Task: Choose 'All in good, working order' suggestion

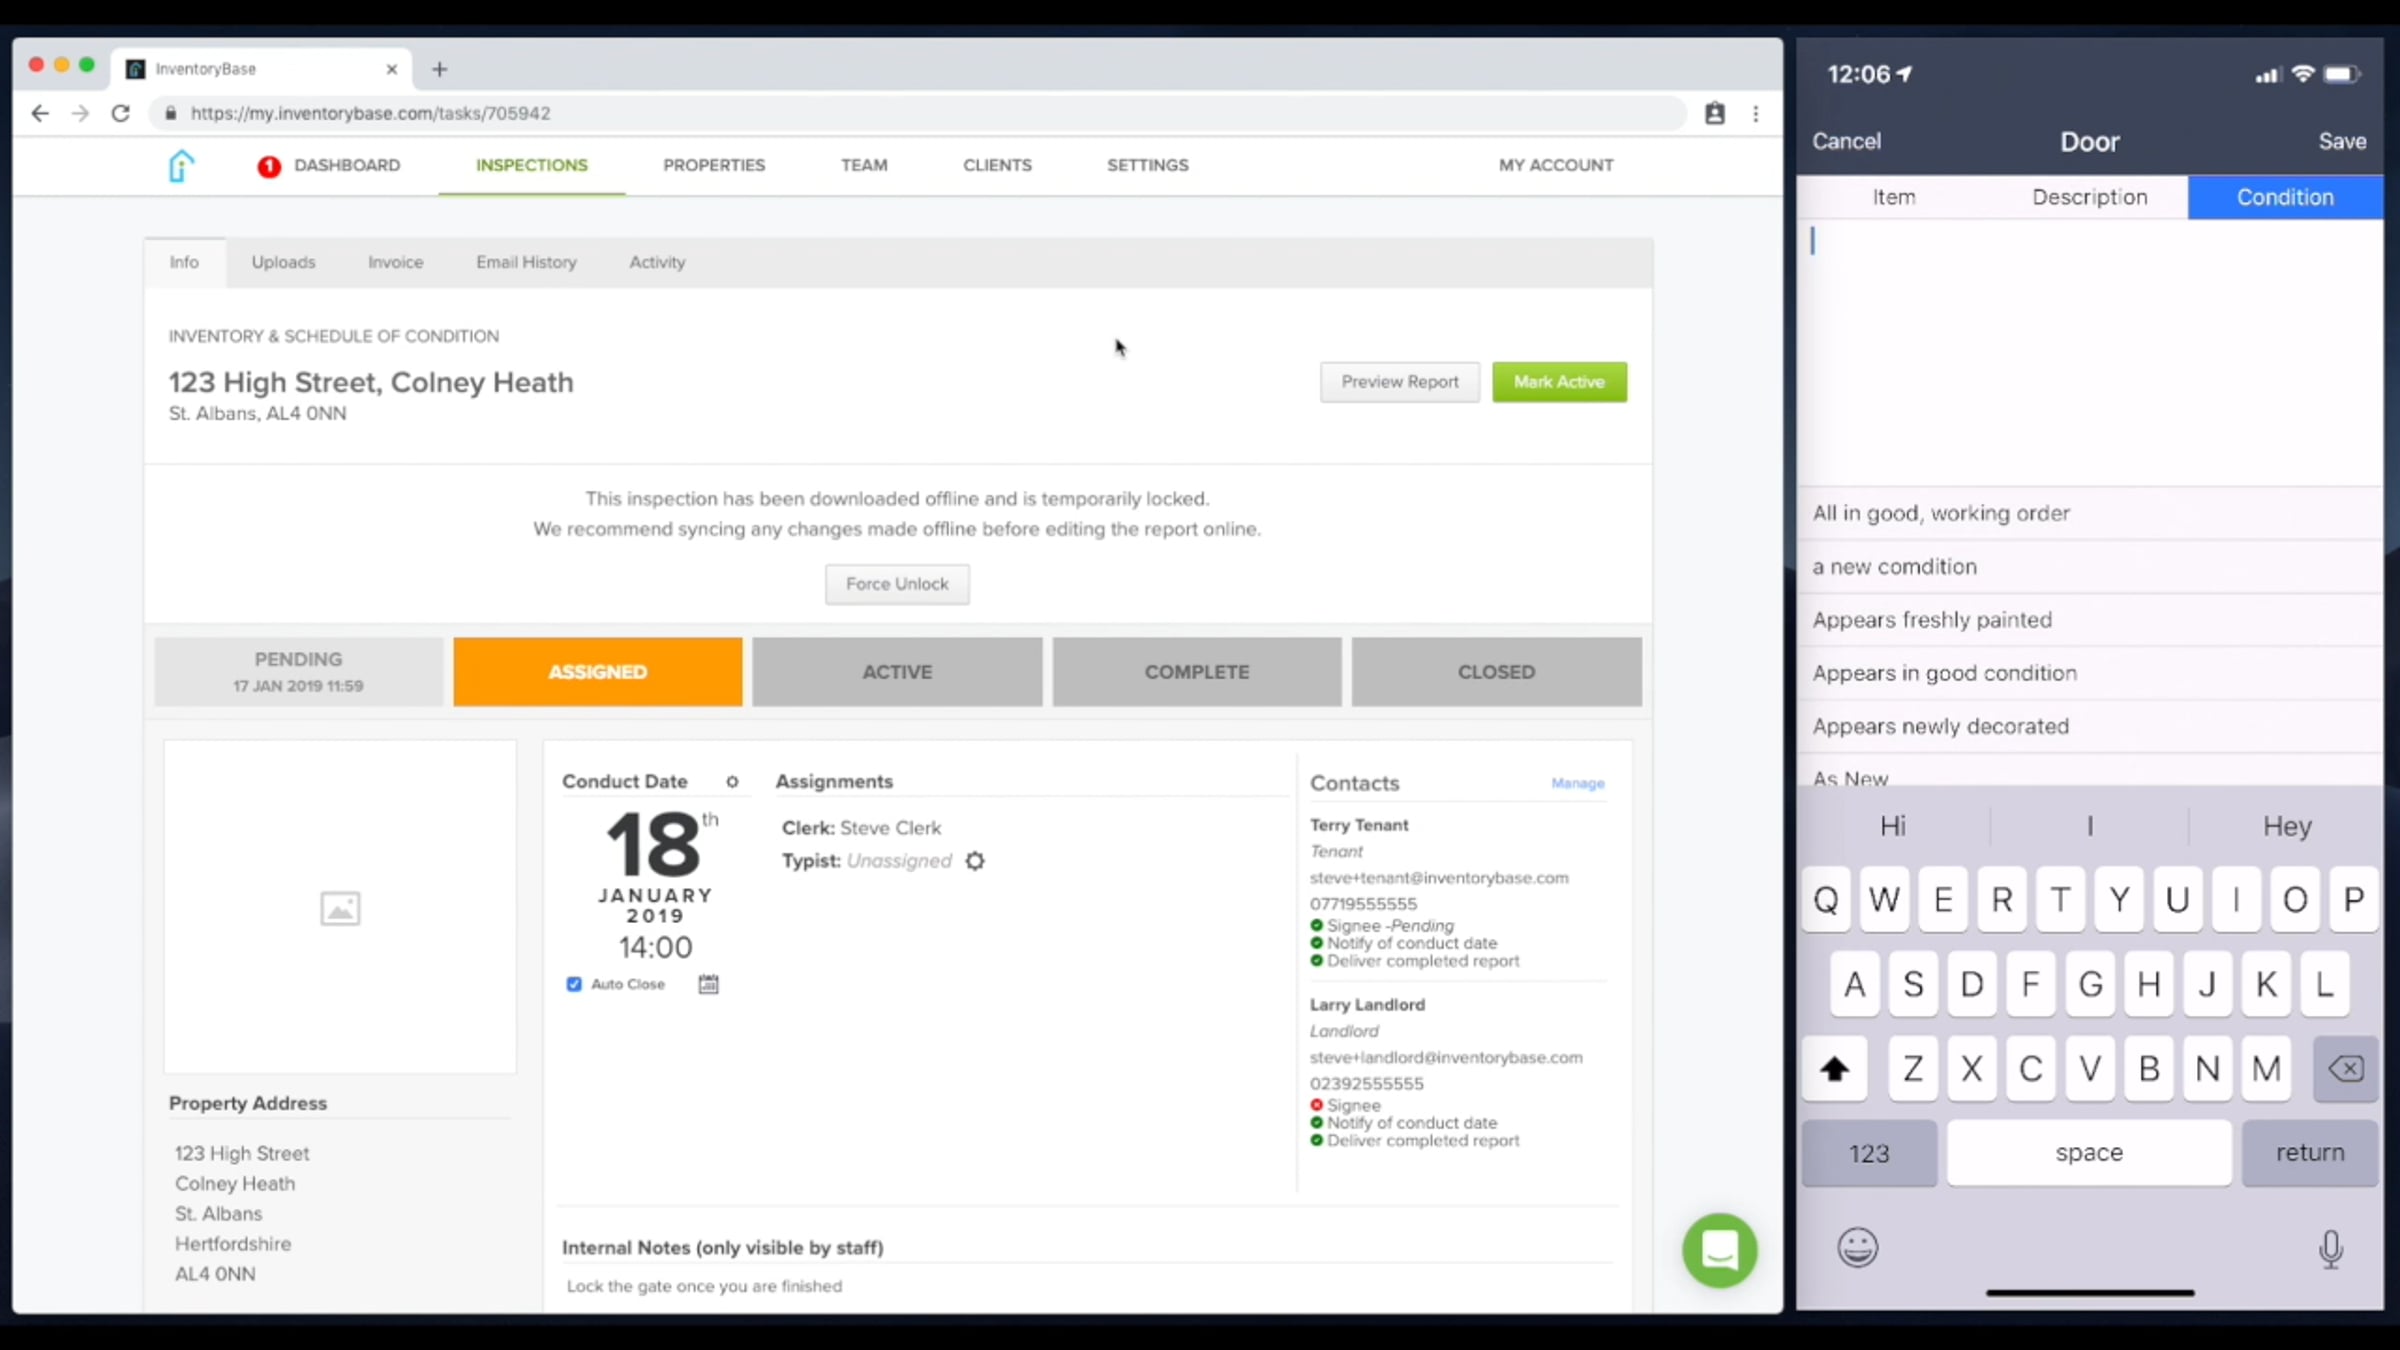Action: (2090, 513)
